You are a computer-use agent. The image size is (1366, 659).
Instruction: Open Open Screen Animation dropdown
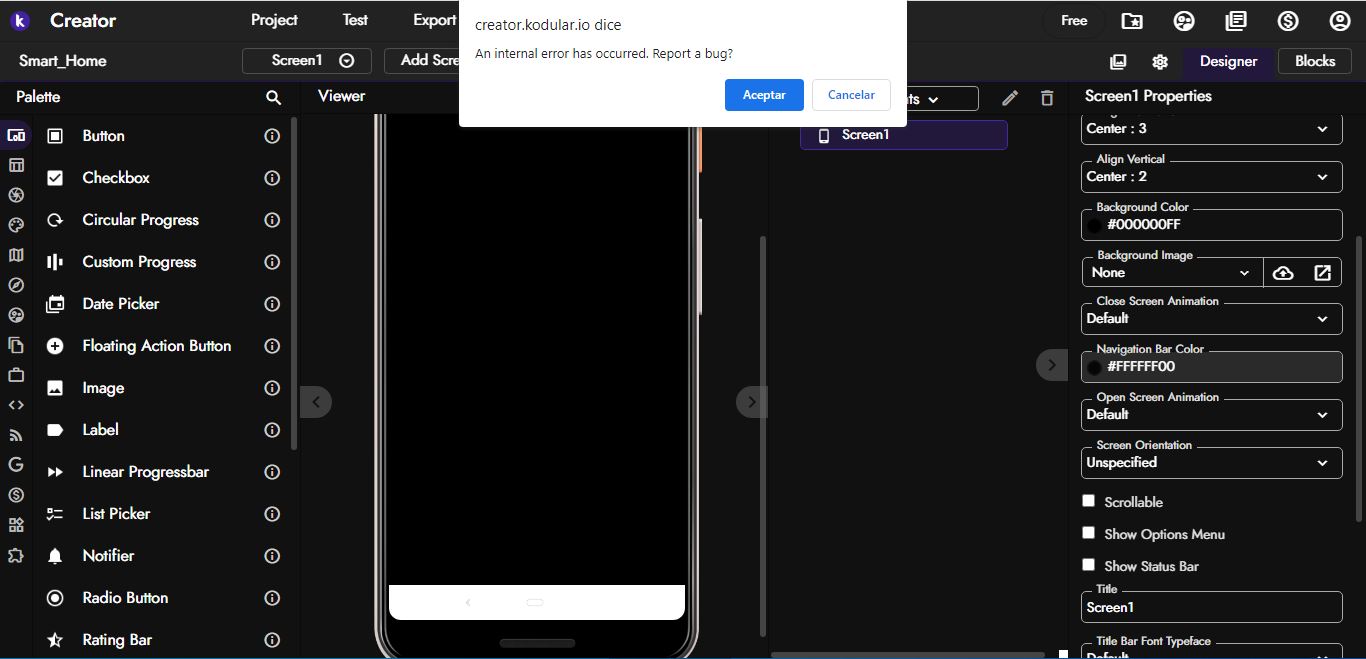(1212, 415)
